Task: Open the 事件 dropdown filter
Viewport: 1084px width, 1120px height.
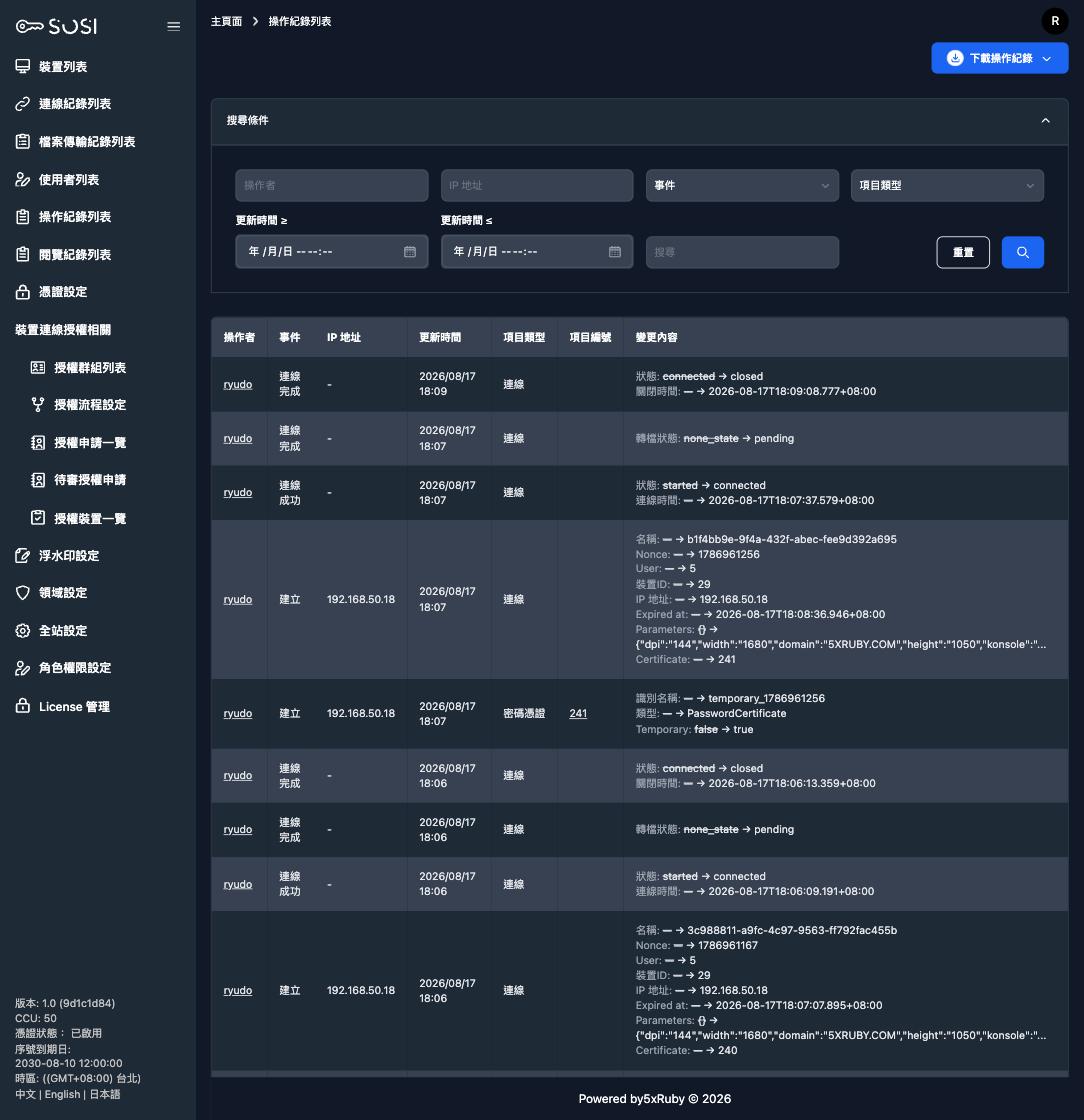Action: coord(742,185)
